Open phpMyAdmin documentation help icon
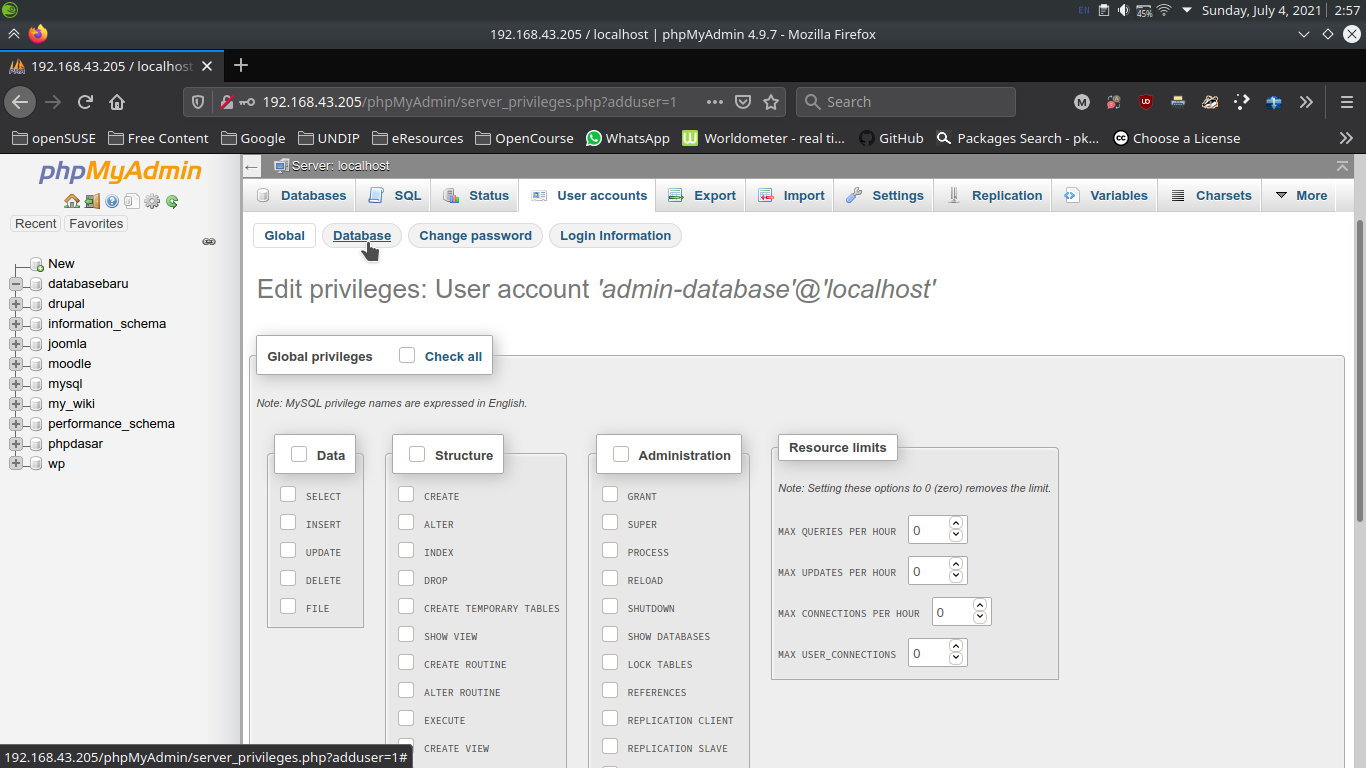Image resolution: width=1366 pixels, height=768 pixels. pyautogui.click(x=112, y=201)
